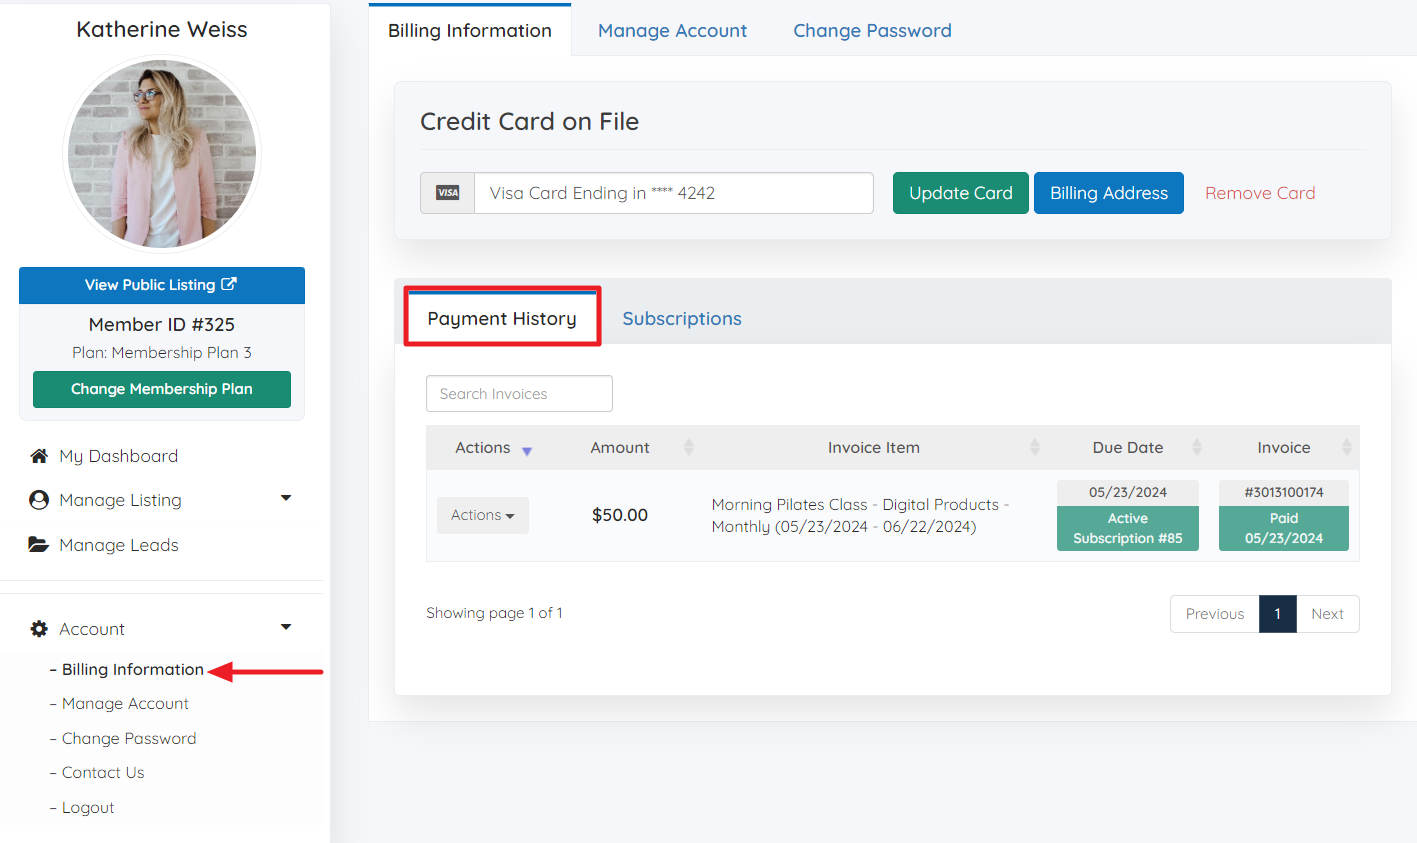Click the Billing Address button

pos(1109,193)
